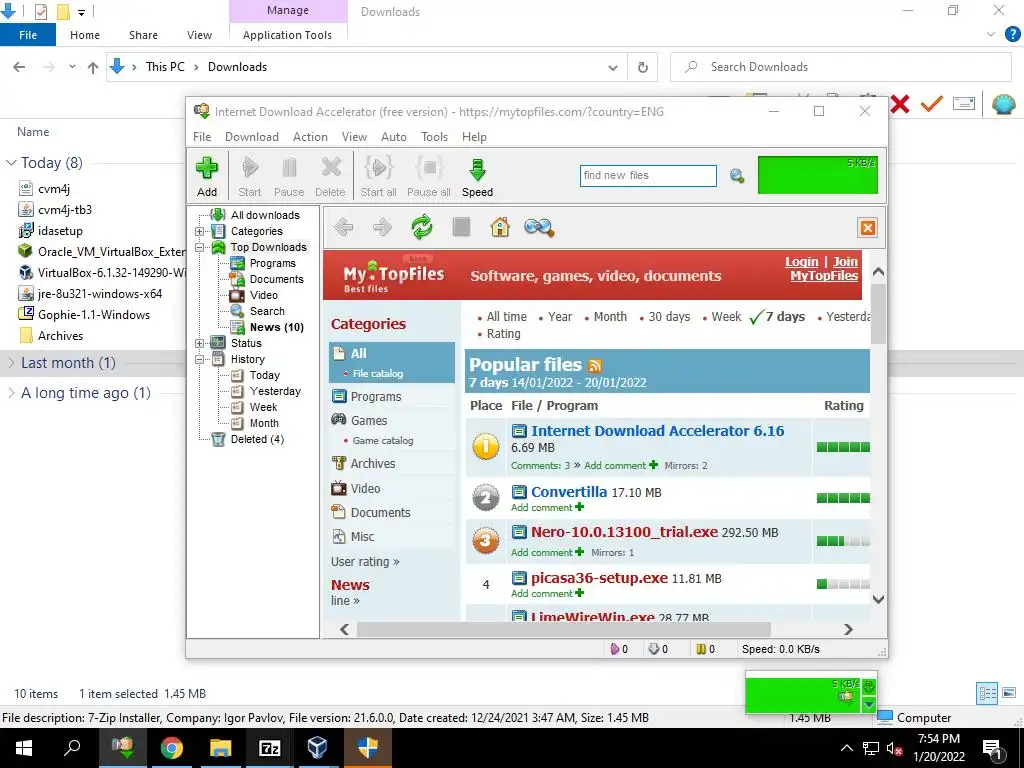Click the Add download plus icon

tap(207, 168)
